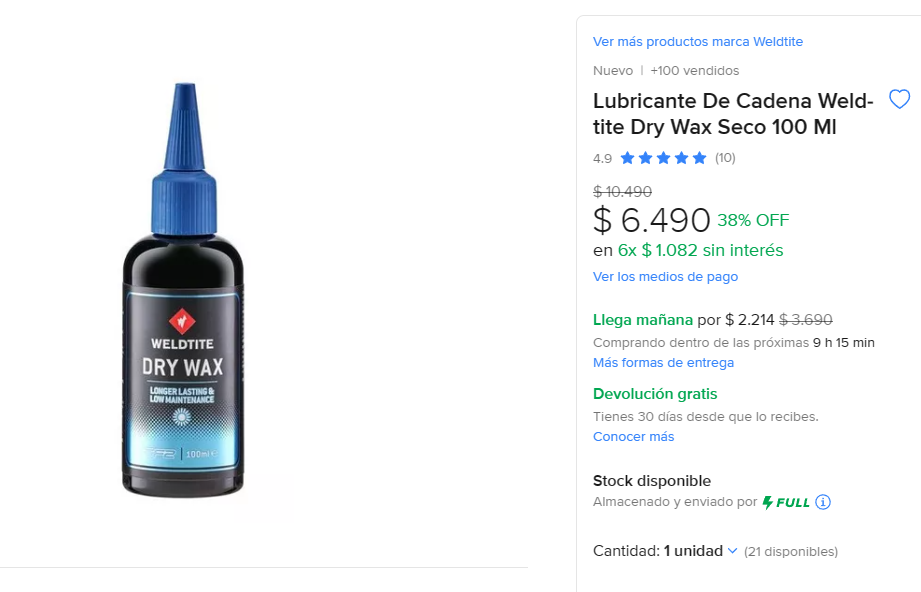This screenshot has width=921, height=592.
Task: Open Ver más productos marca Weldtite
Action: (x=697, y=42)
